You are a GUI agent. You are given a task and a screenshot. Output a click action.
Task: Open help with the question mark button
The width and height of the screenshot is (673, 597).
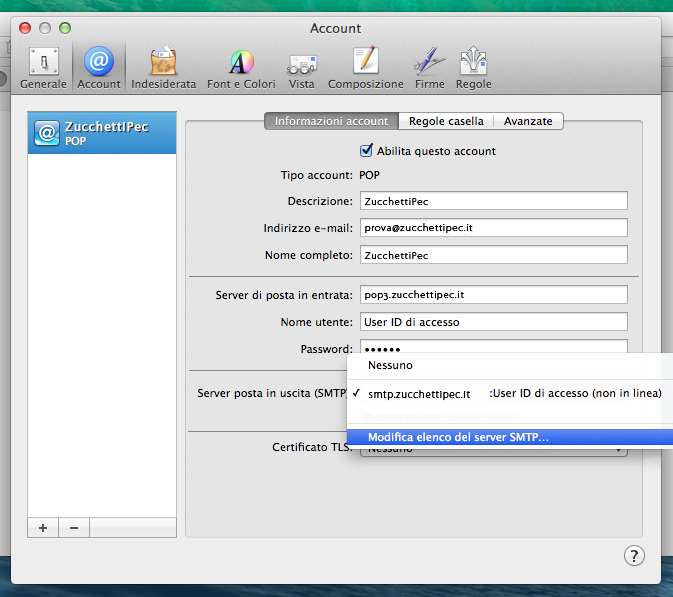click(x=634, y=556)
